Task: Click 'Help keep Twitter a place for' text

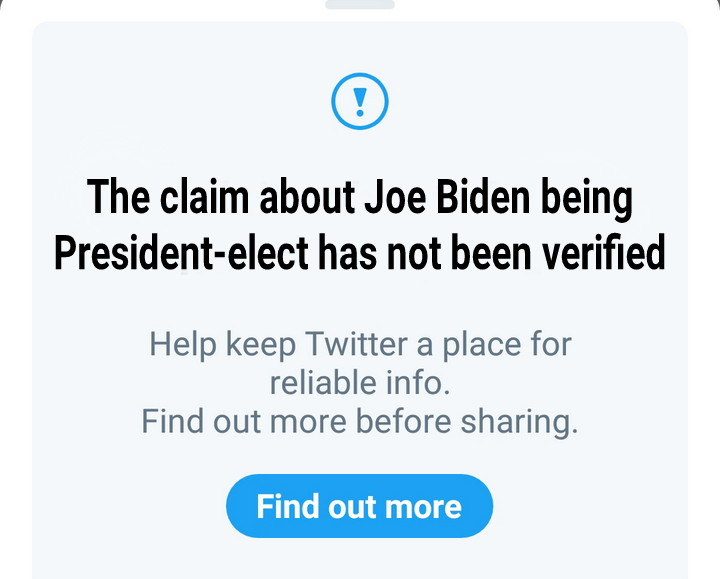Action: [x=360, y=346]
